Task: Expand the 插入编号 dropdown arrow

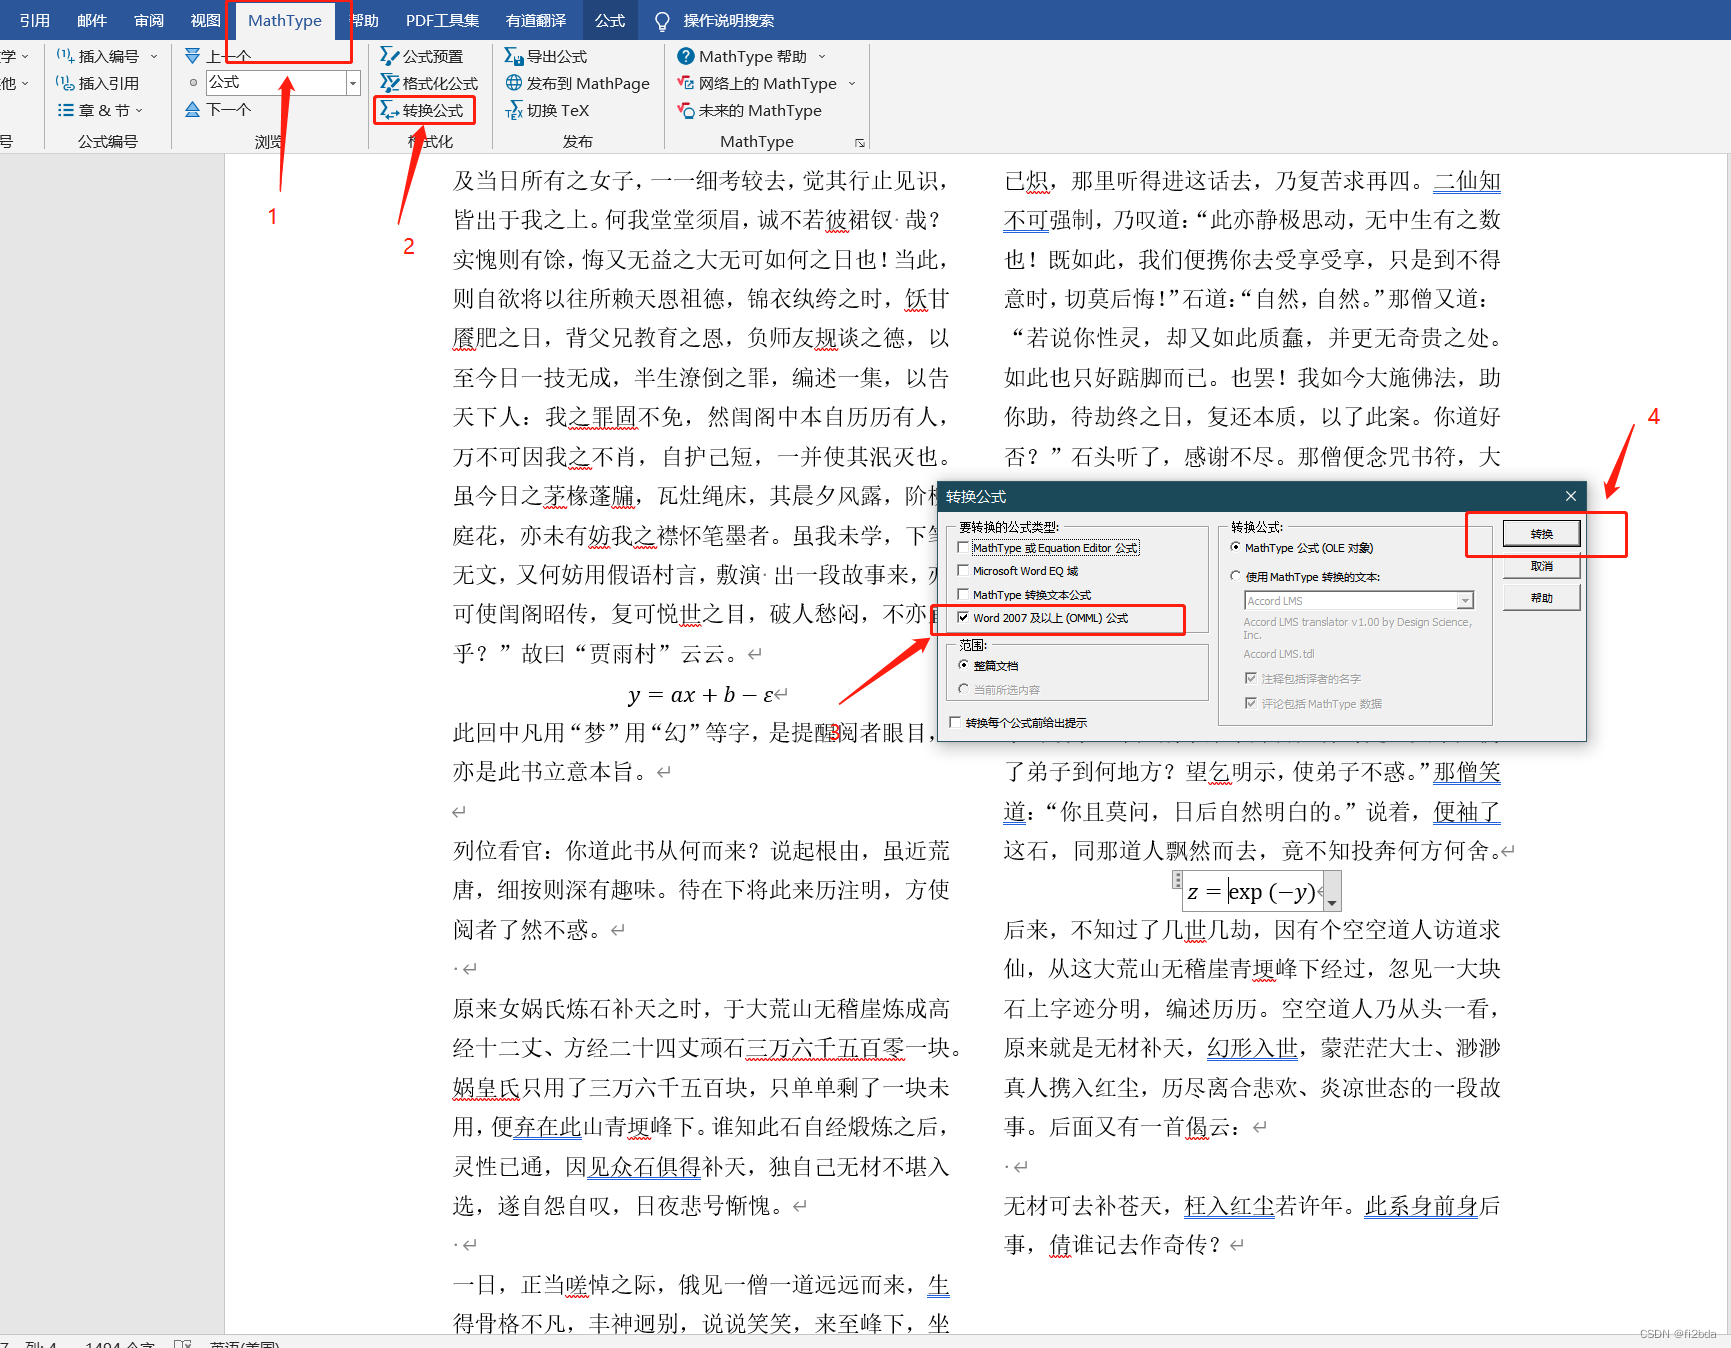Action: coord(154,57)
